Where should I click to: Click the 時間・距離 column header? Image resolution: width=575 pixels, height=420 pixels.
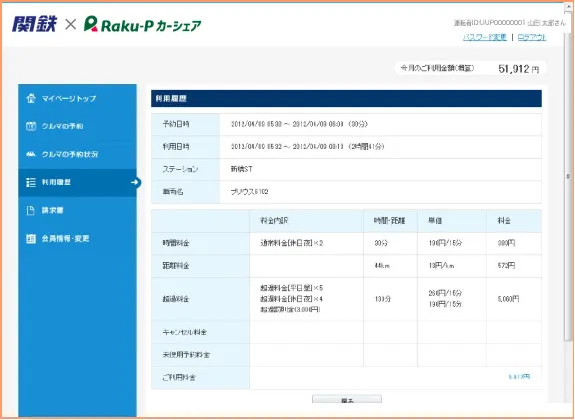click(389, 220)
